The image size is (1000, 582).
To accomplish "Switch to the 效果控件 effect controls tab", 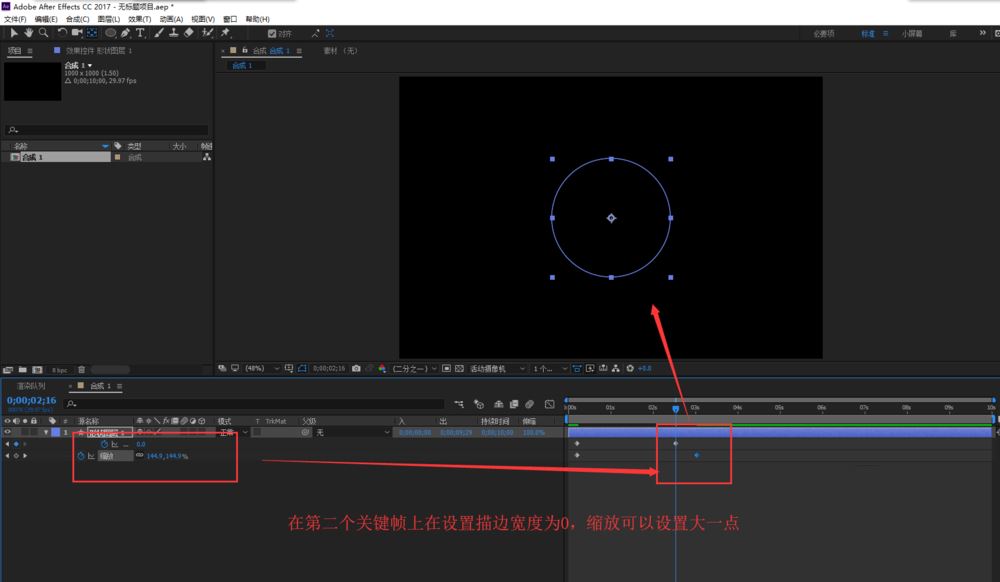I will click(x=98, y=50).
